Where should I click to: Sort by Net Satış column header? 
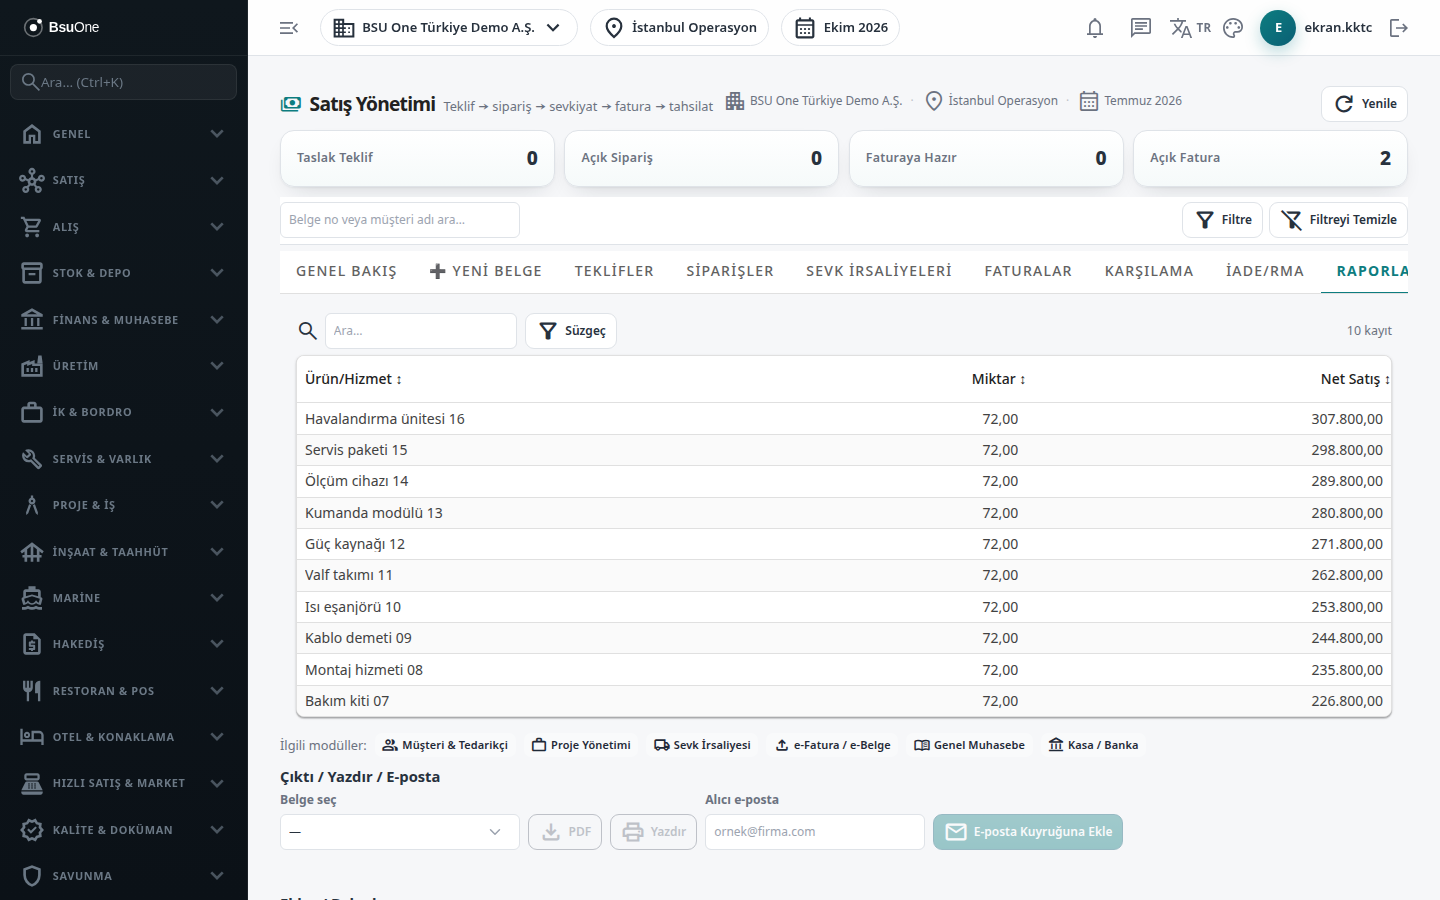(x=1355, y=379)
